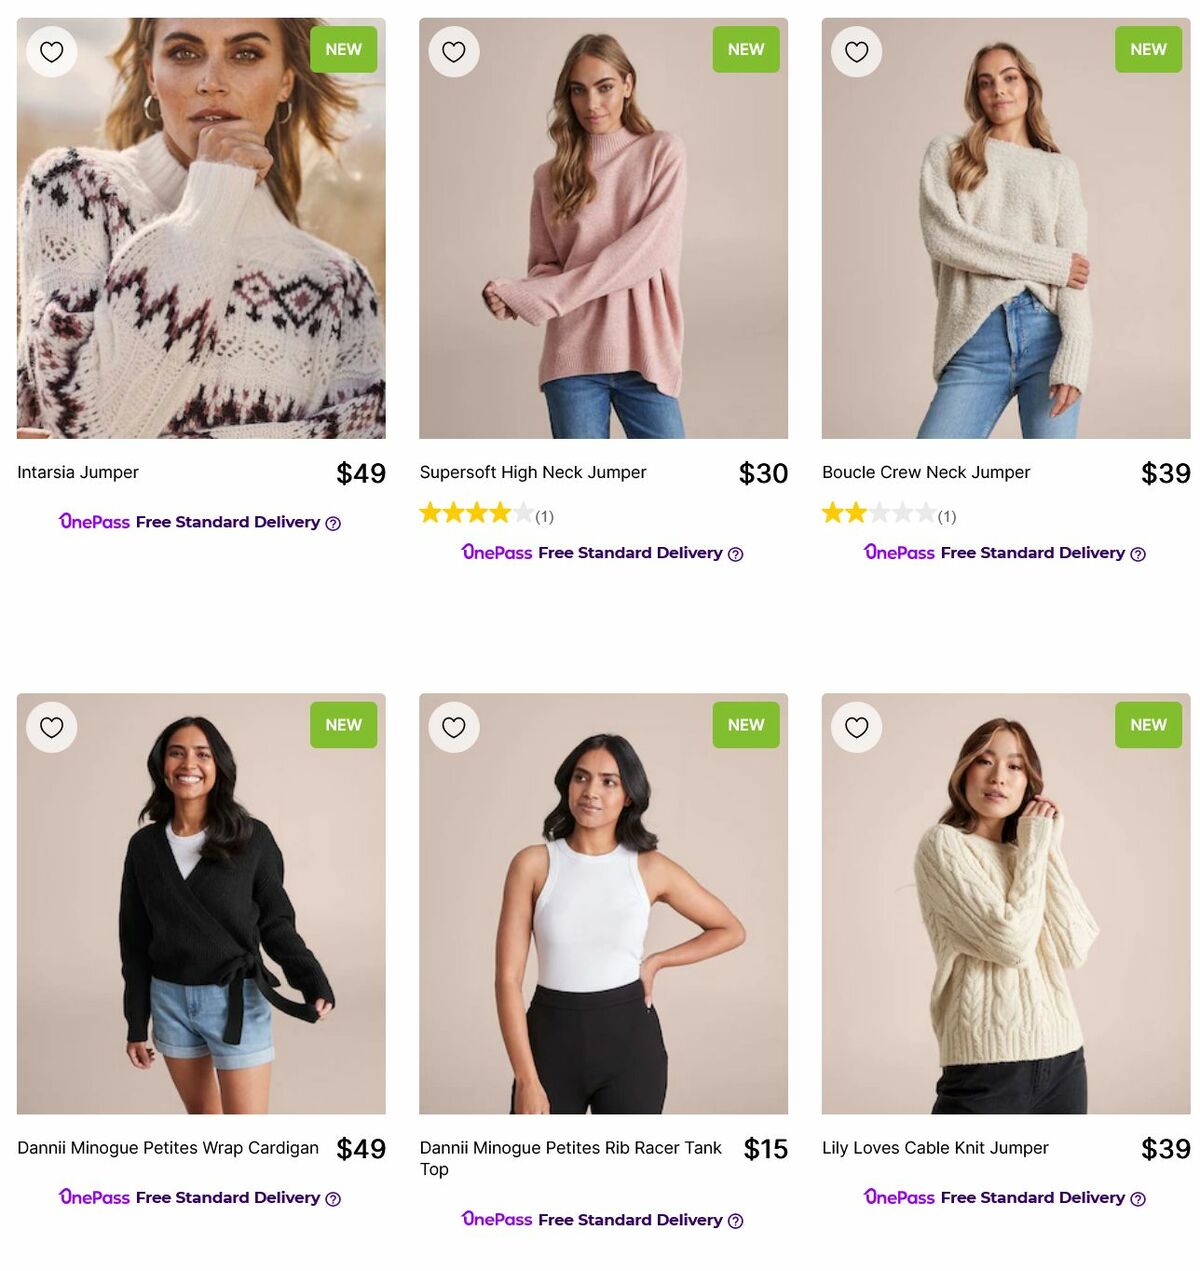
Task: Click the question mark beside Supersoft jumper delivery text
Action: point(735,553)
